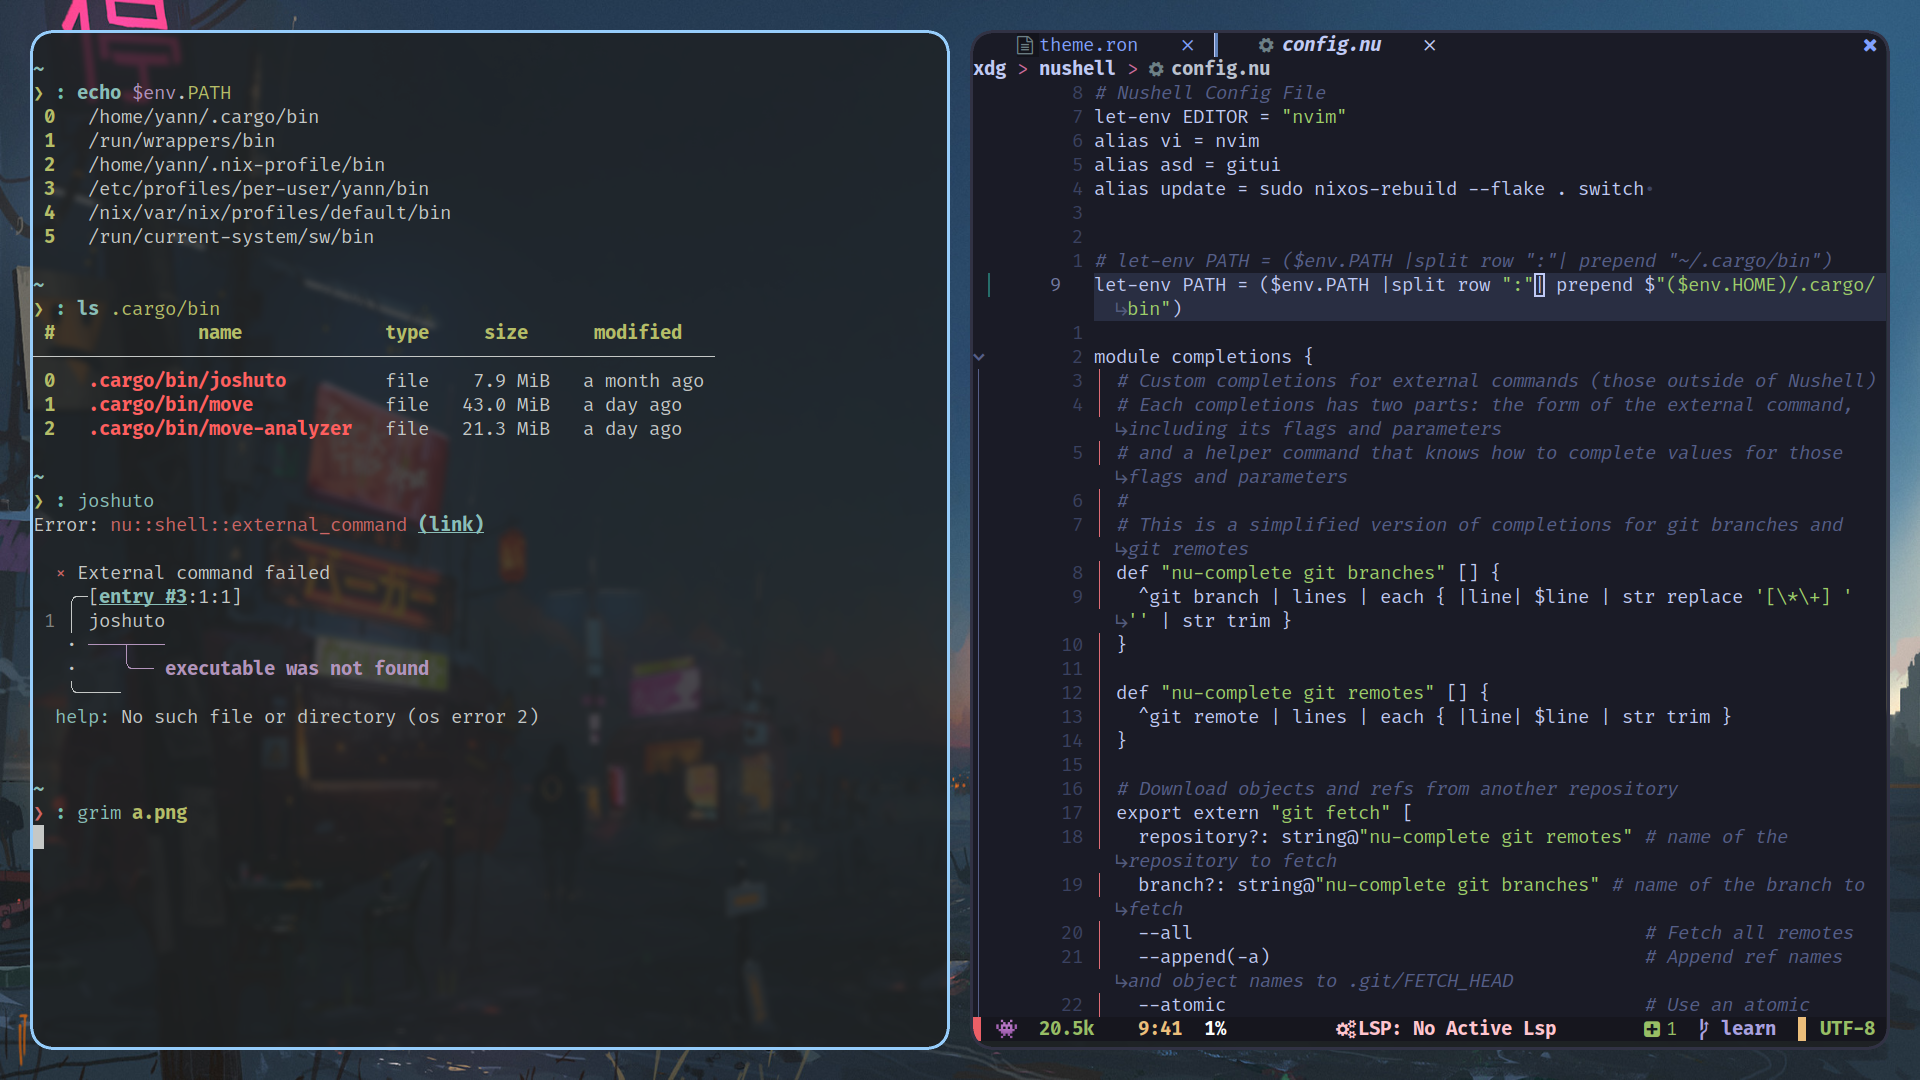
Task: Collapse the module completions block
Action: tap(978, 356)
